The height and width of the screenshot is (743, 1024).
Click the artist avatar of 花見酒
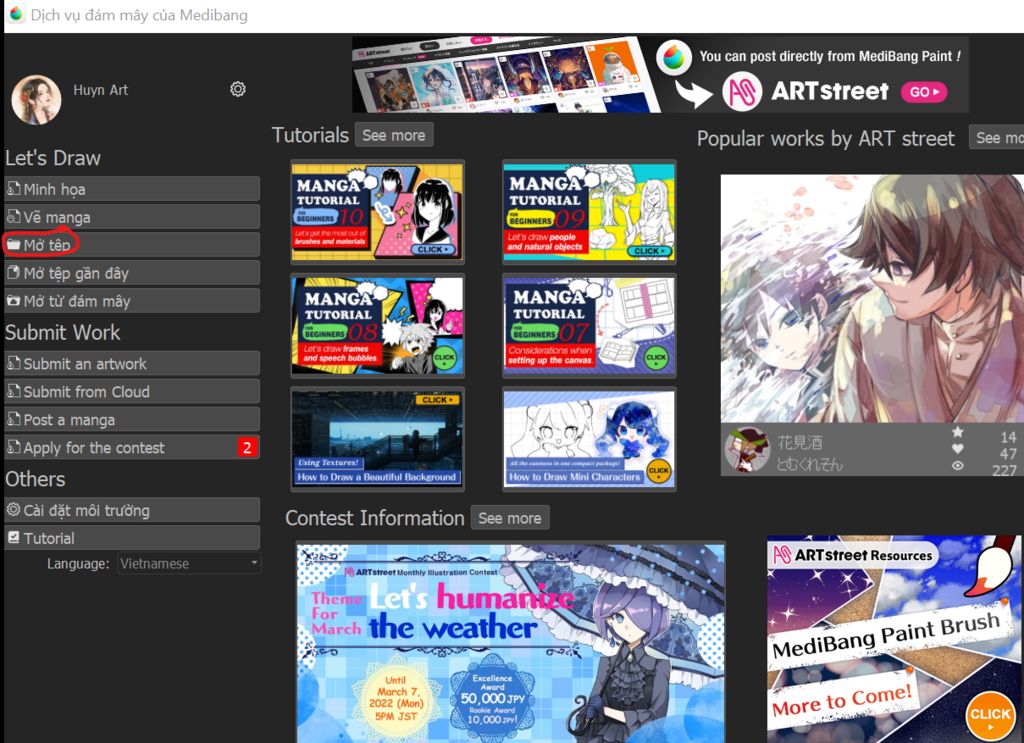748,449
